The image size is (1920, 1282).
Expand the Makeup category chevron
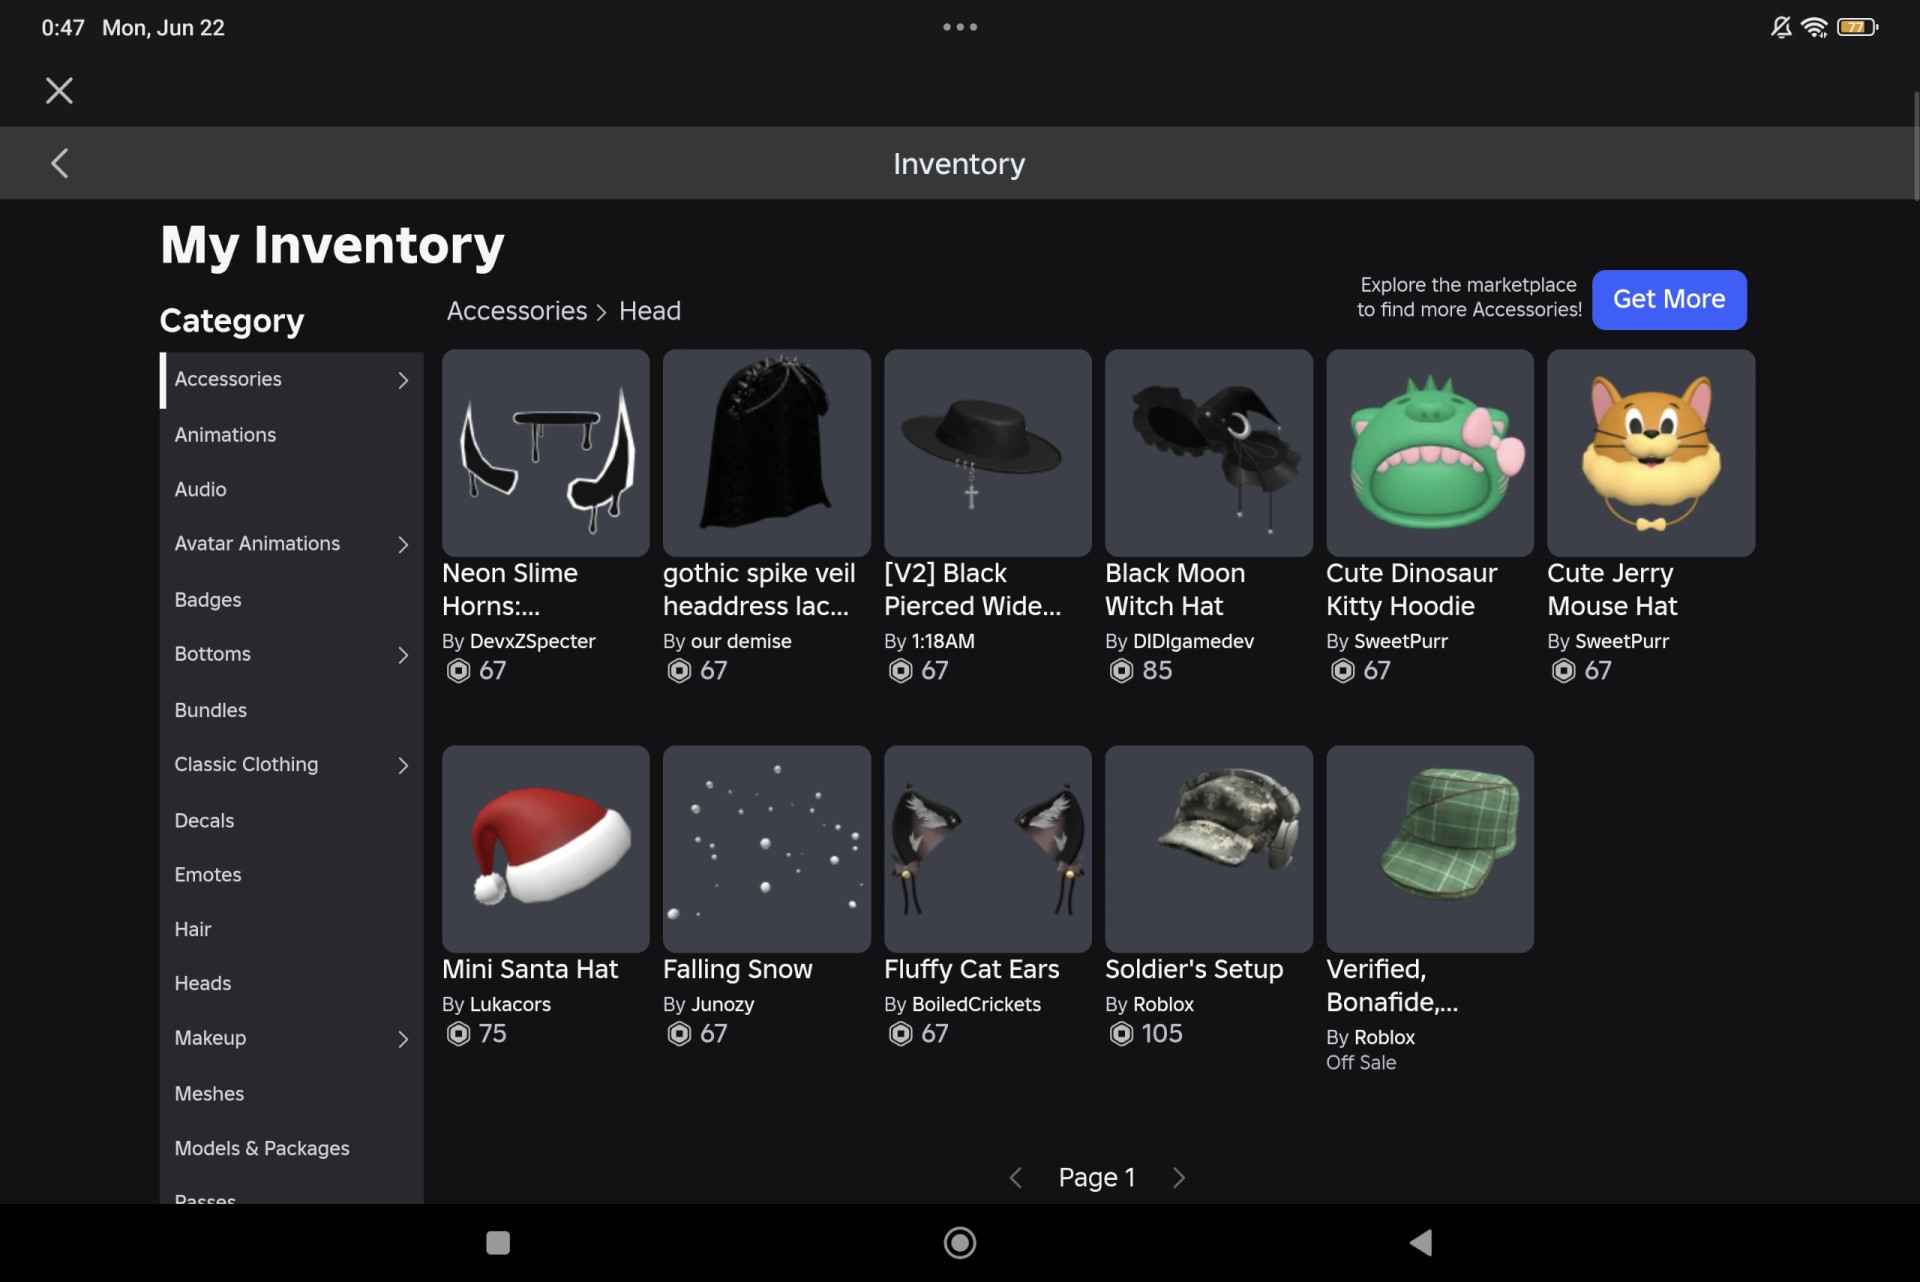coord(403,1040)
